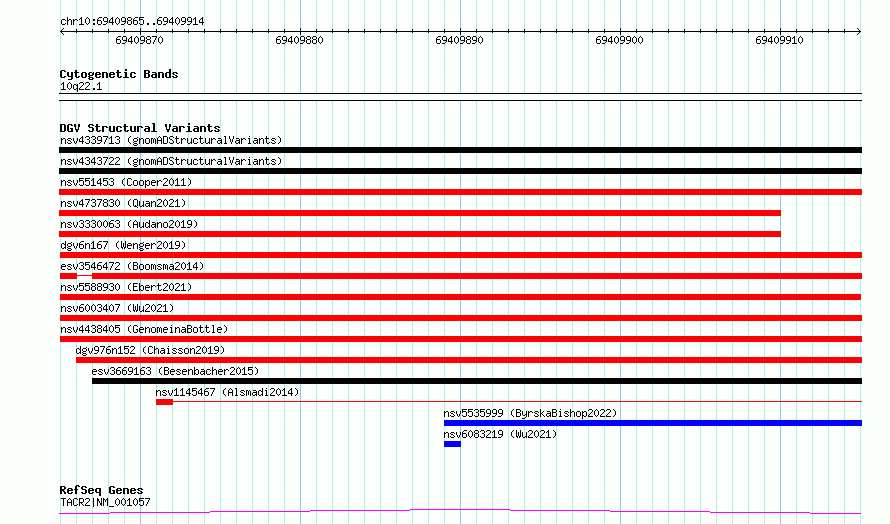Screen dimensions: 890x524
Task: Select the 10q22.1 band label
Action: 81,86
